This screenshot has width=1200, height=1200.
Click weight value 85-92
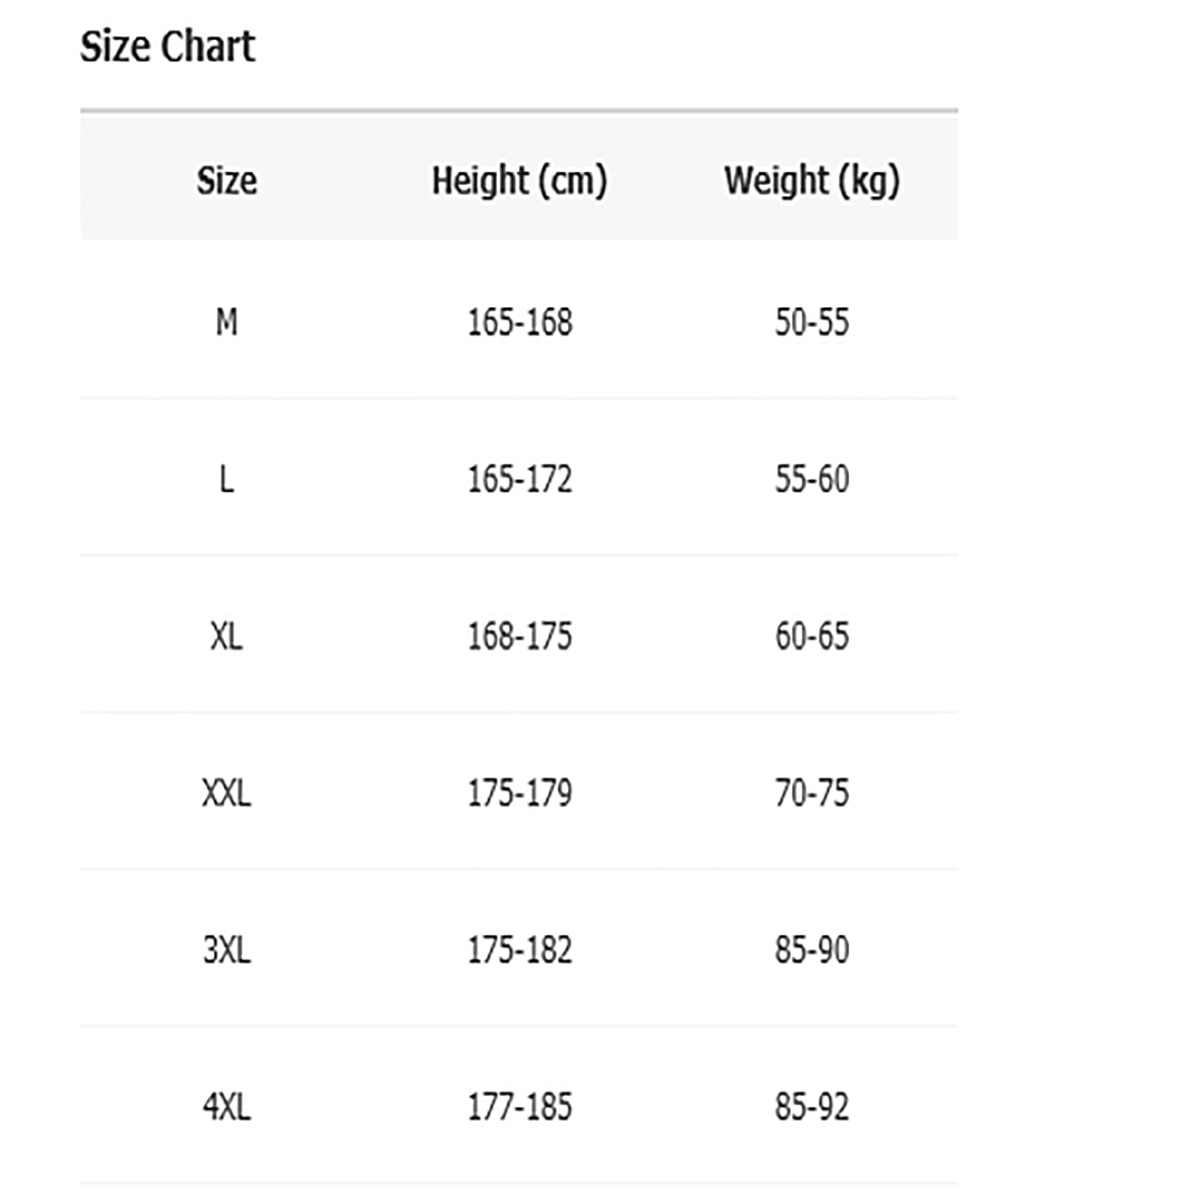click(x=812, y=1107)
